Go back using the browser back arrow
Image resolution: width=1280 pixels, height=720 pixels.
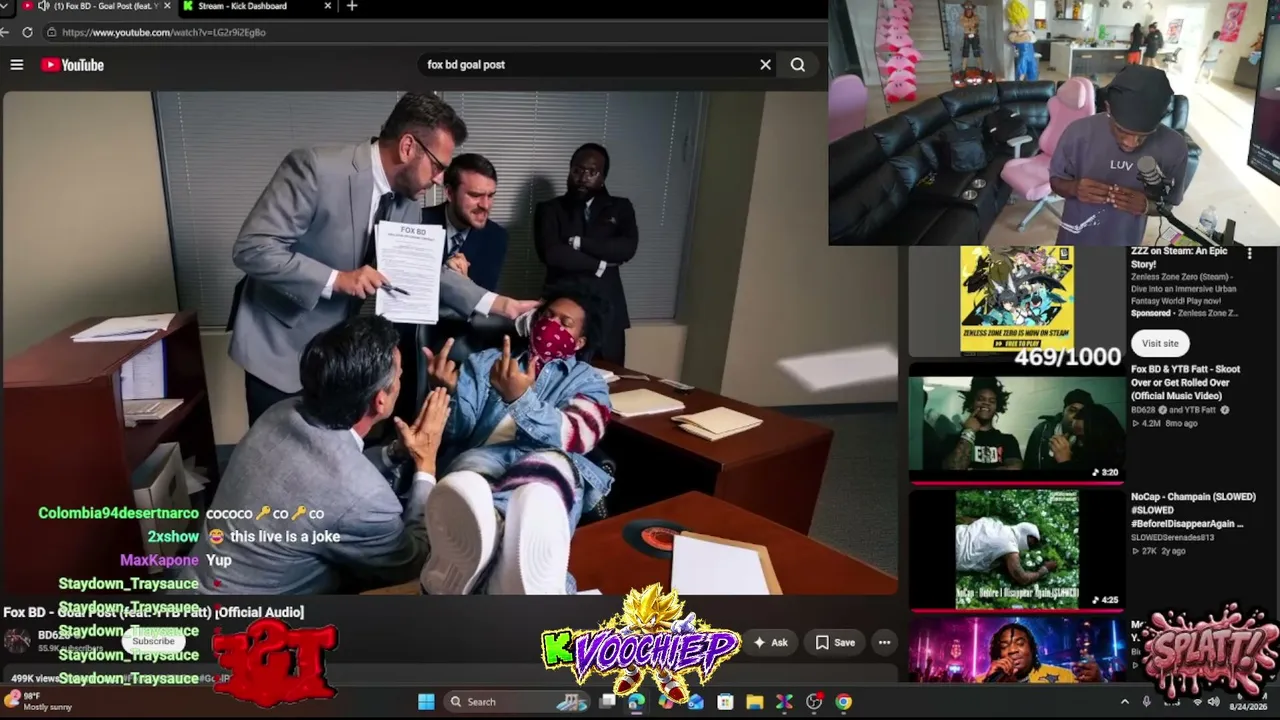tap(5, 32)
